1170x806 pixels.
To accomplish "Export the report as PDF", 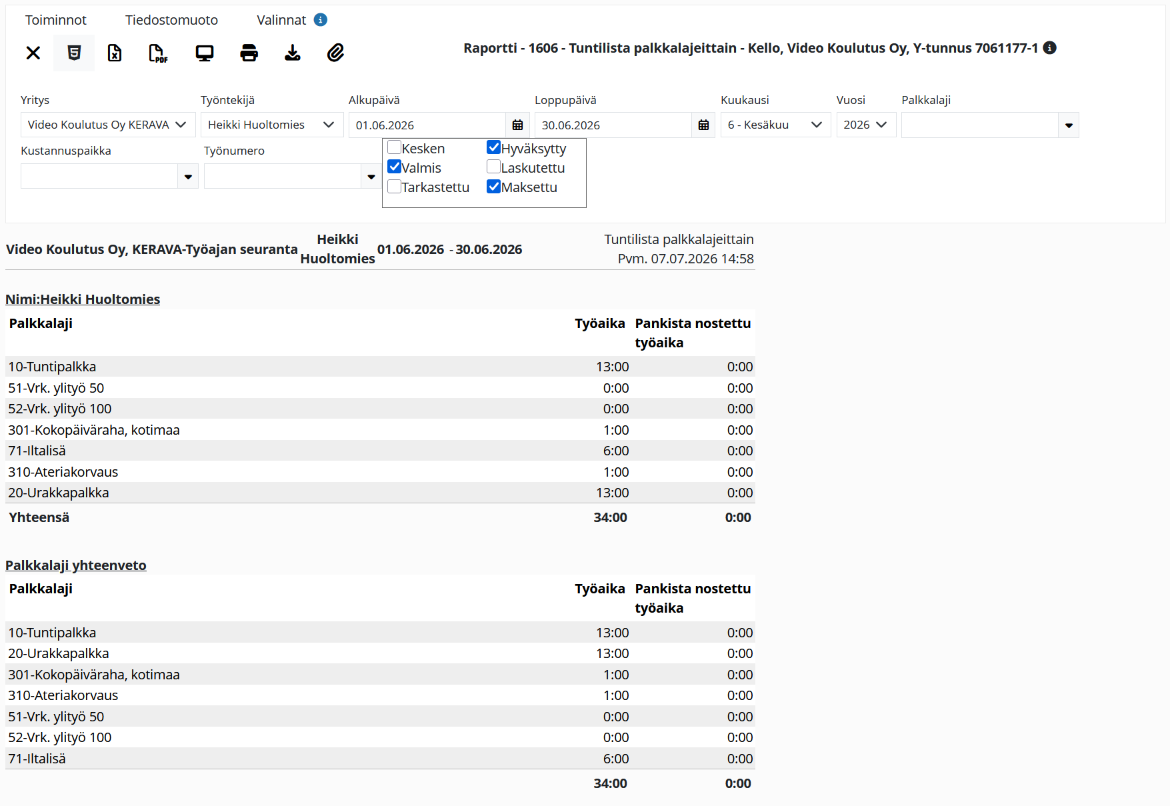I will tap(157, 53).
